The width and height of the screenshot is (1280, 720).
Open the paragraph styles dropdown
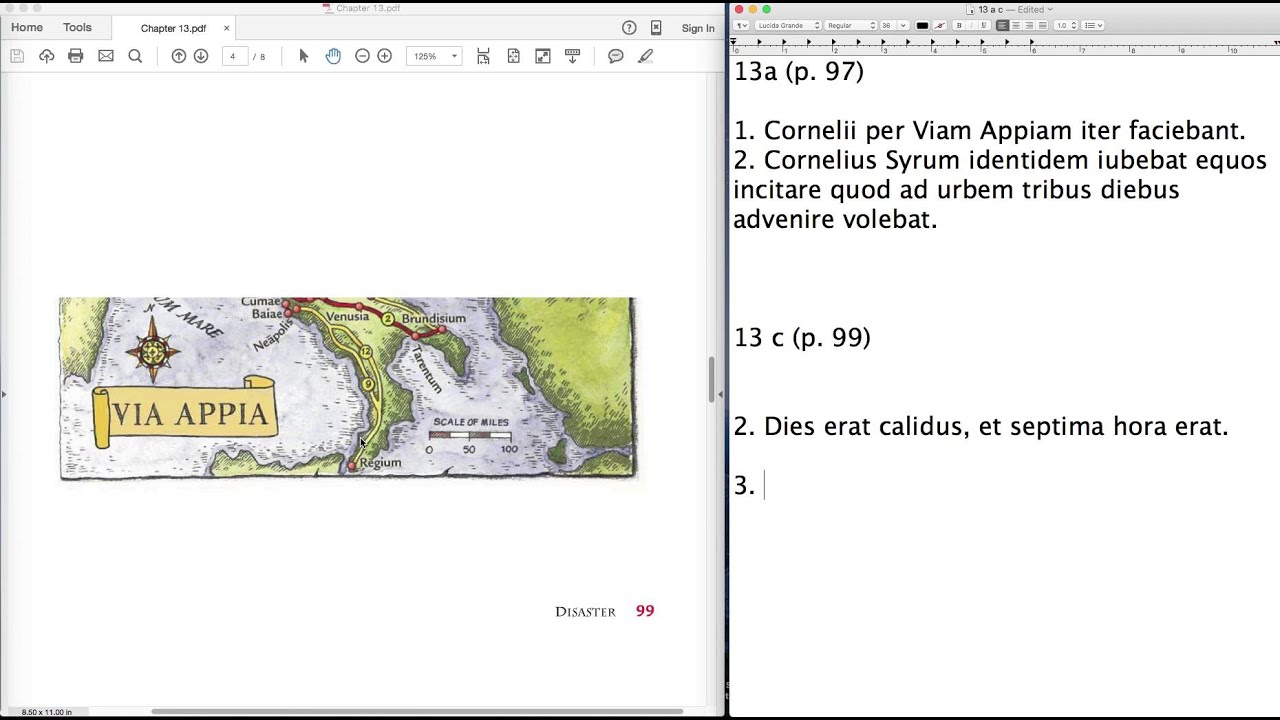click(x=741, y=25)
